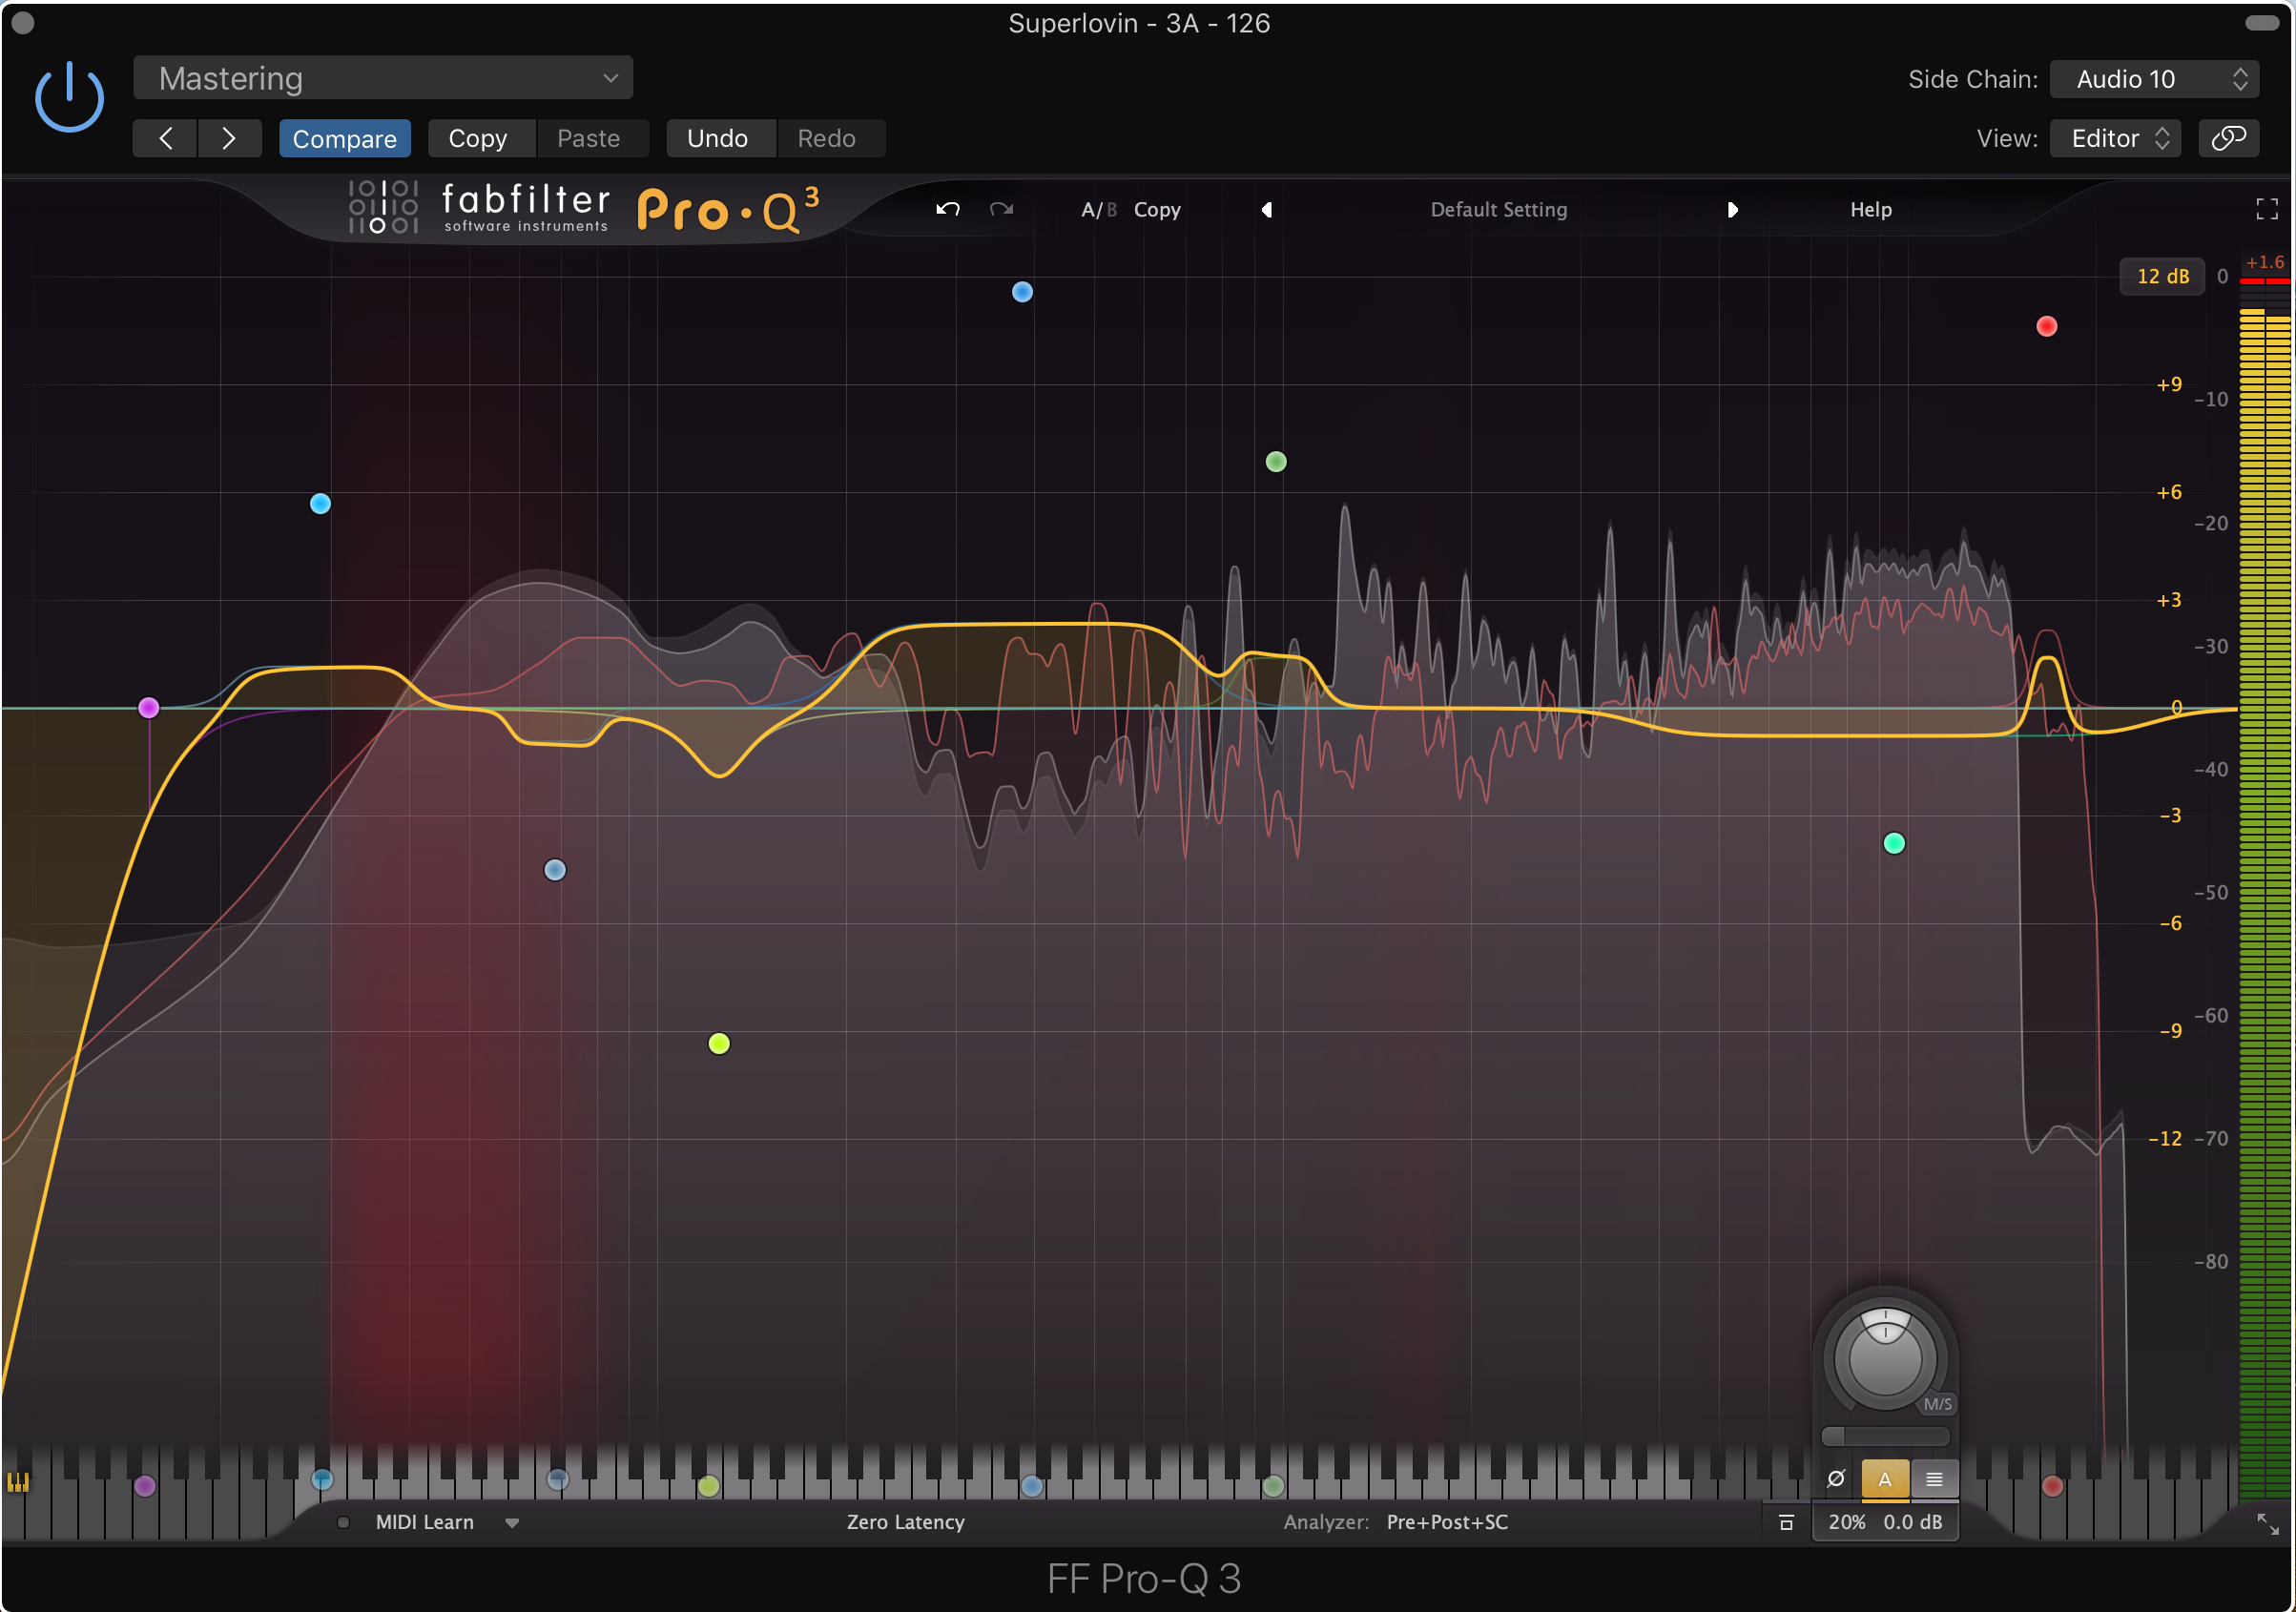Toggle the auto gain A button
Viewport: 2296px width, 1612px height.
coord(1884,1479)
